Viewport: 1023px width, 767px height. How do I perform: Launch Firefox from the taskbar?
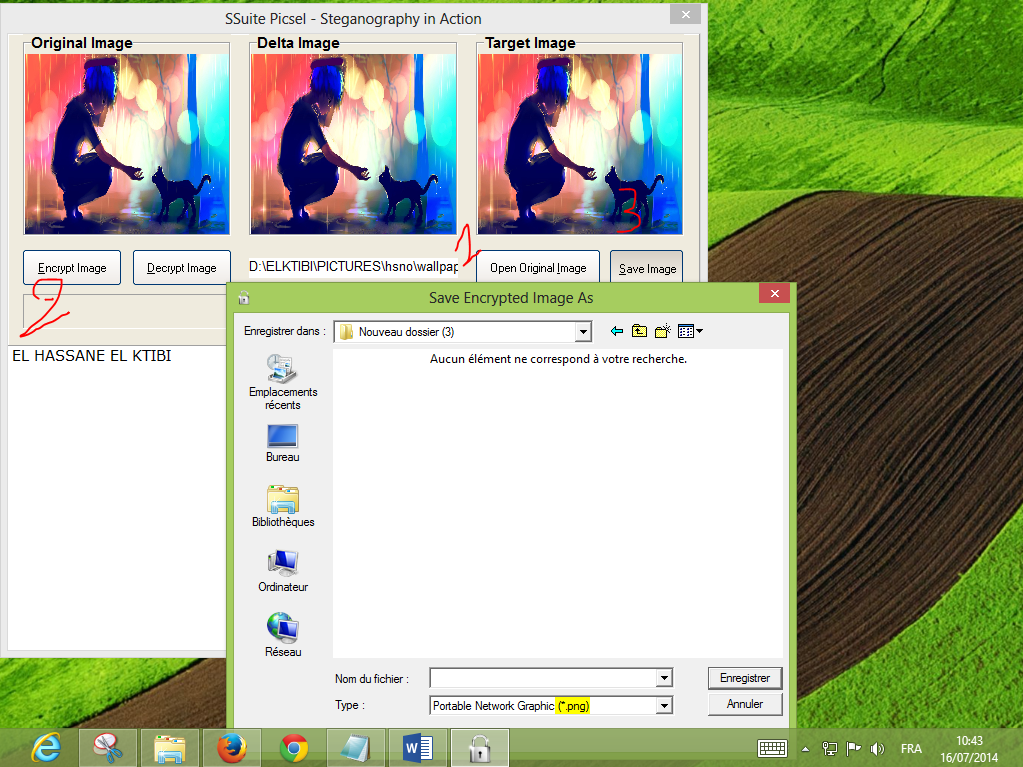(232, 747)
